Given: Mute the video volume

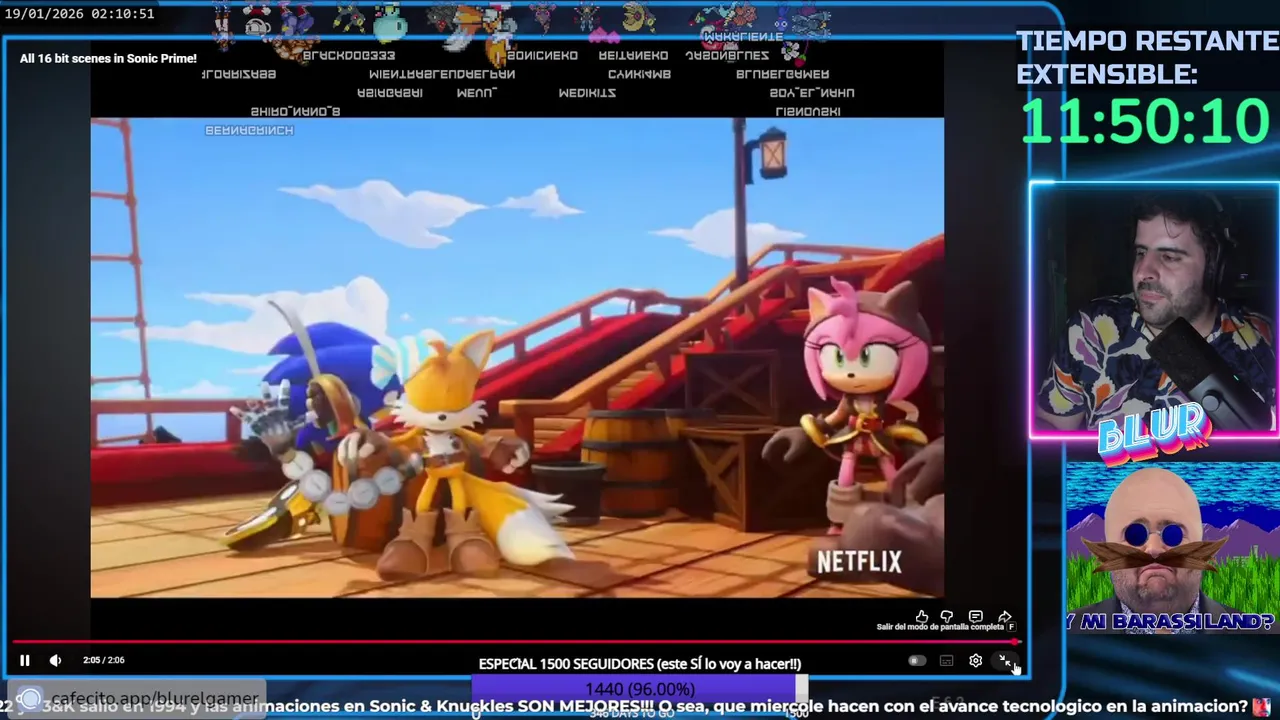Looking at the screenshot, I should (55, 660).
